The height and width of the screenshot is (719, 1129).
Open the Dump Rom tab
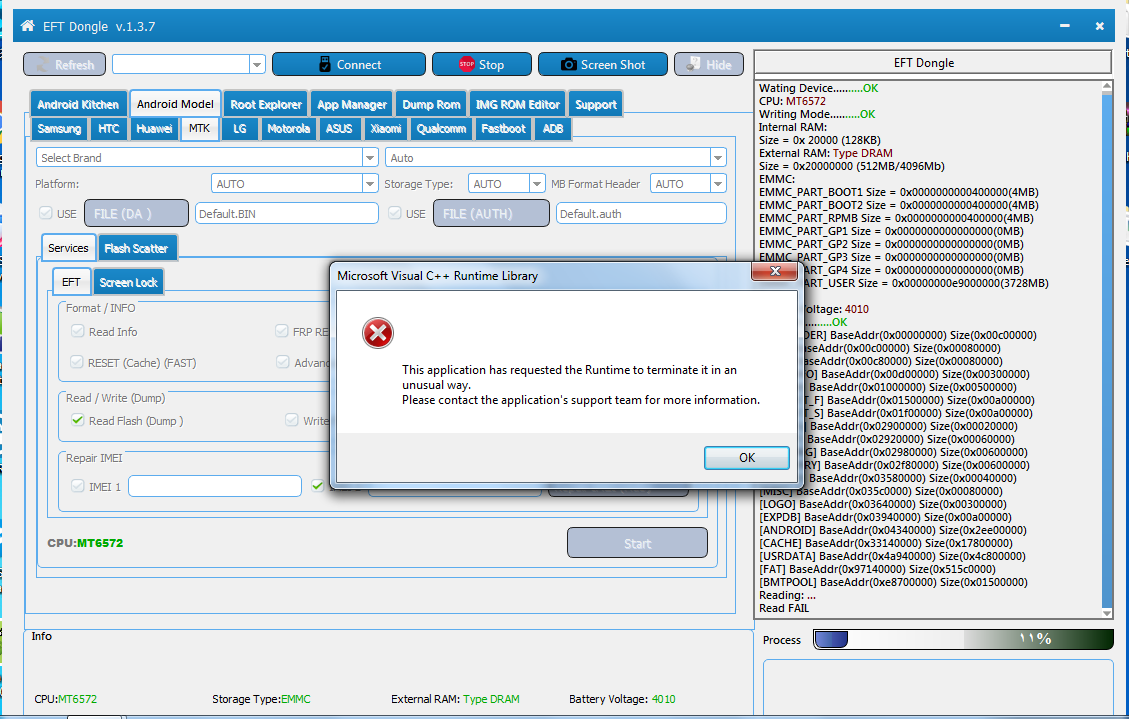pyautogui.click(x=431, y=104)
